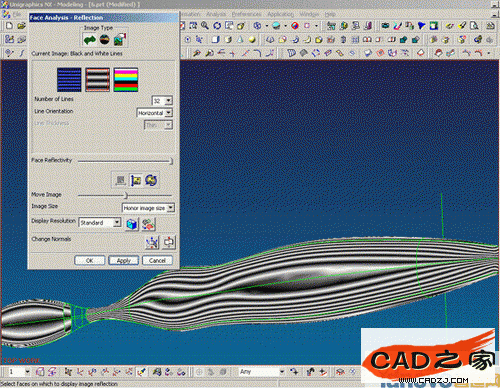The image size is (500, 388).
Task: Pick the user-defined image type icon
Action: 119,40
